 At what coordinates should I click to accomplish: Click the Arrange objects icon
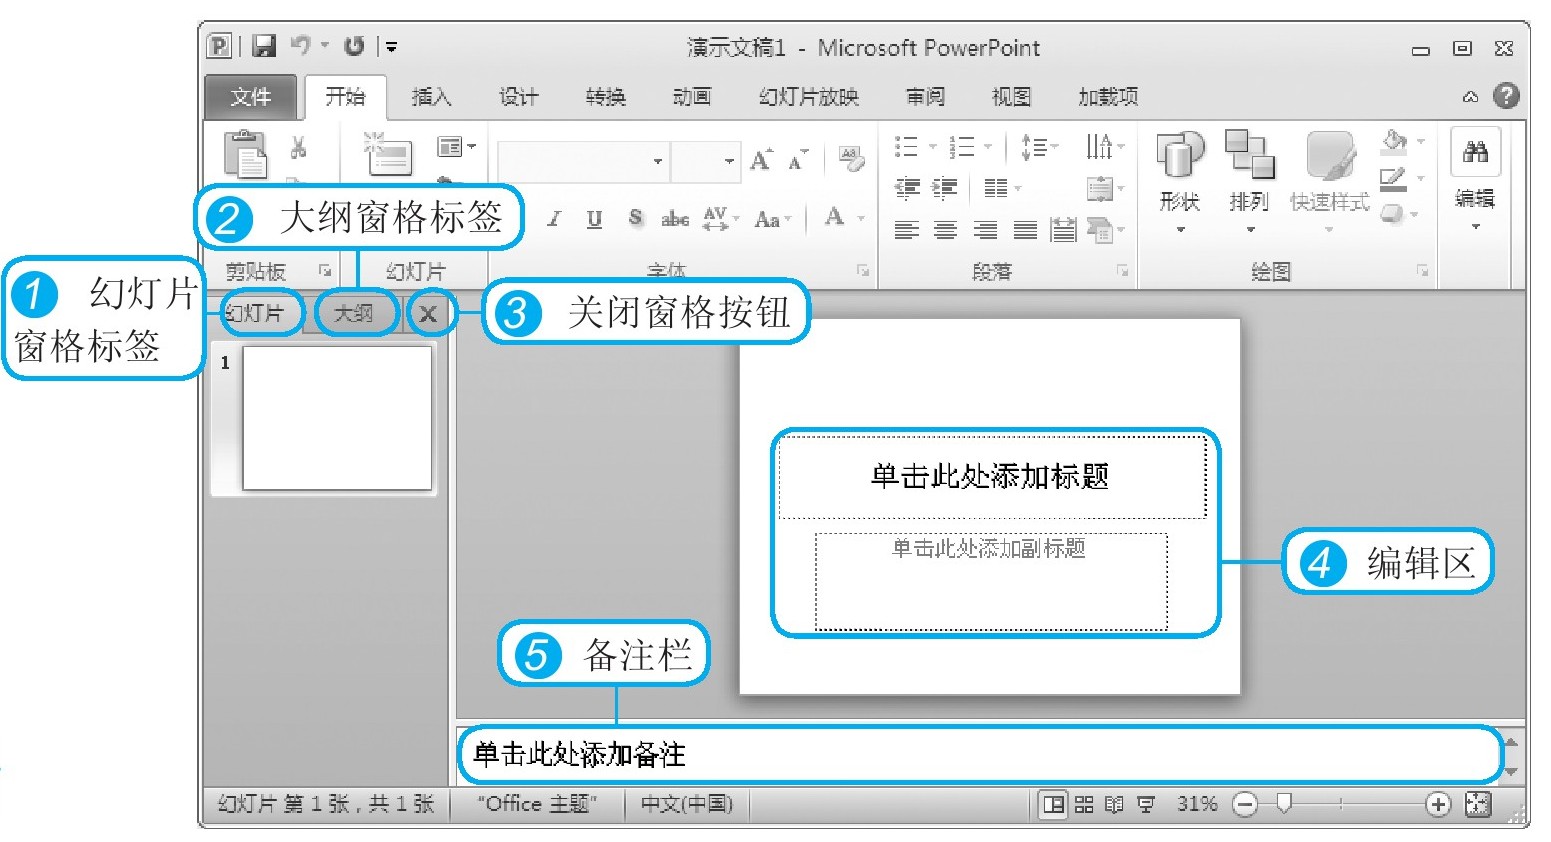pos(1250,154)
